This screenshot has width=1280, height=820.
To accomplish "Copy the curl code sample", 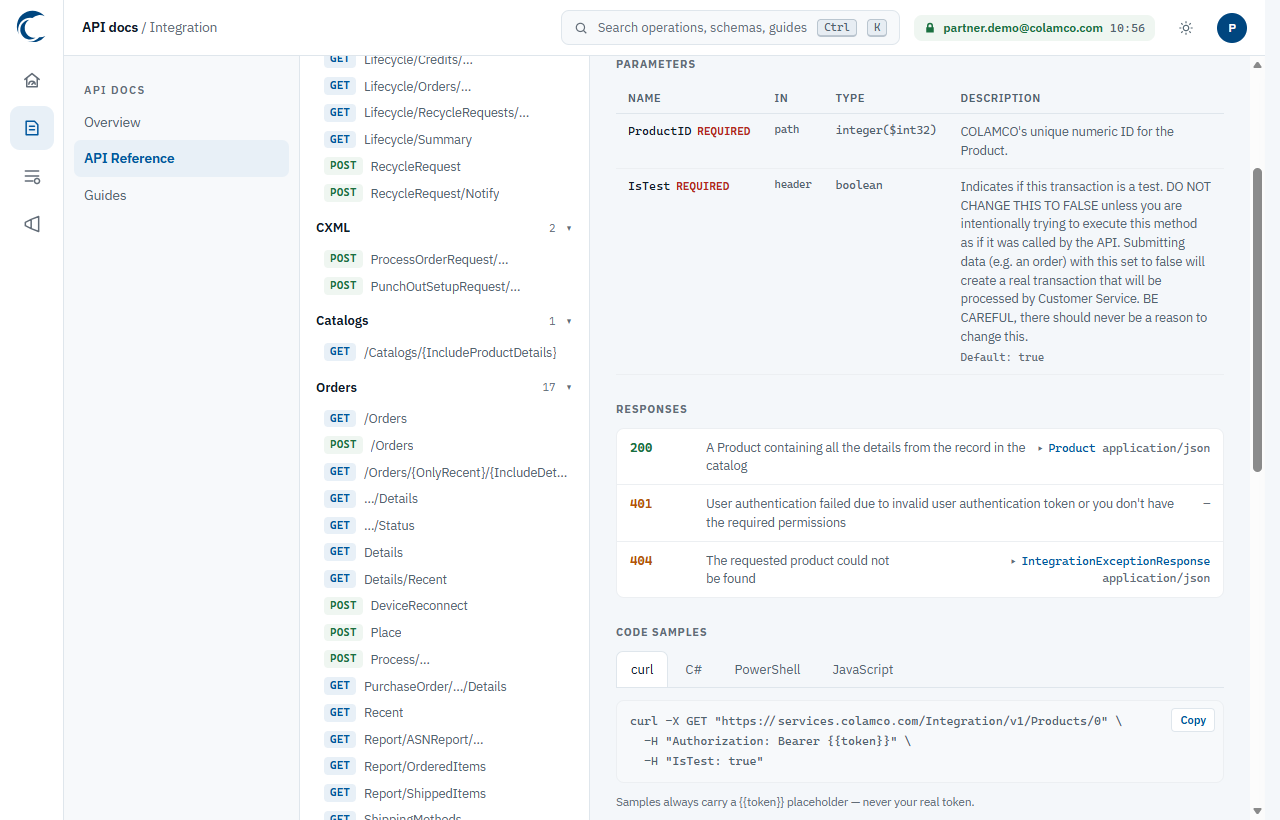I will (x=1193, y=720).
